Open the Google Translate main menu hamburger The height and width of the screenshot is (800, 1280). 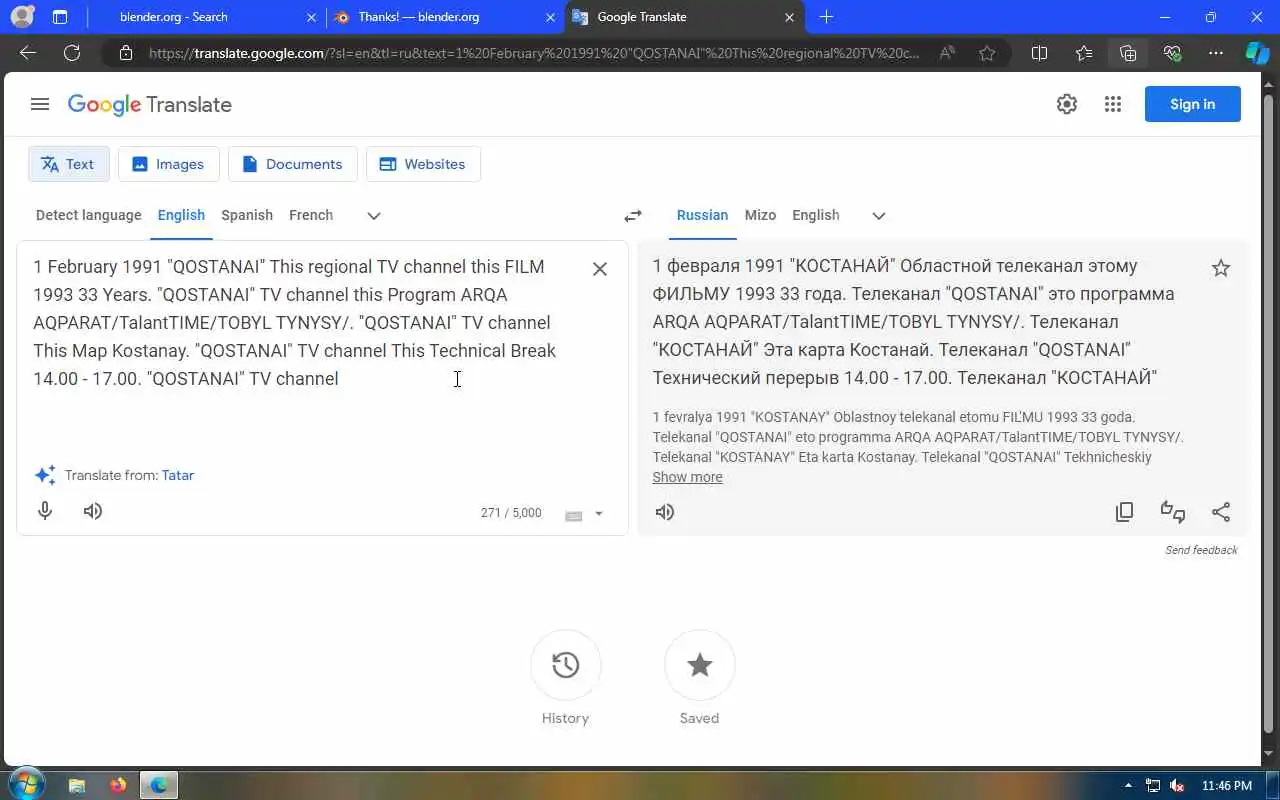(40, 104)
